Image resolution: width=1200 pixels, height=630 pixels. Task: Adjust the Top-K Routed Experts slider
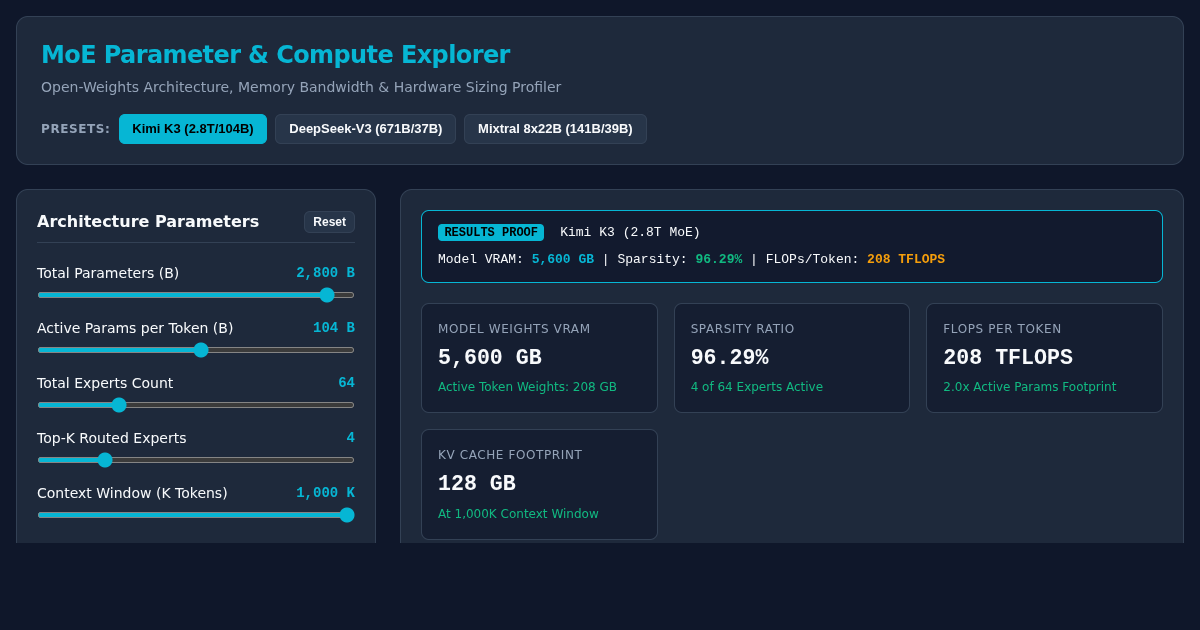pos(196,460)
